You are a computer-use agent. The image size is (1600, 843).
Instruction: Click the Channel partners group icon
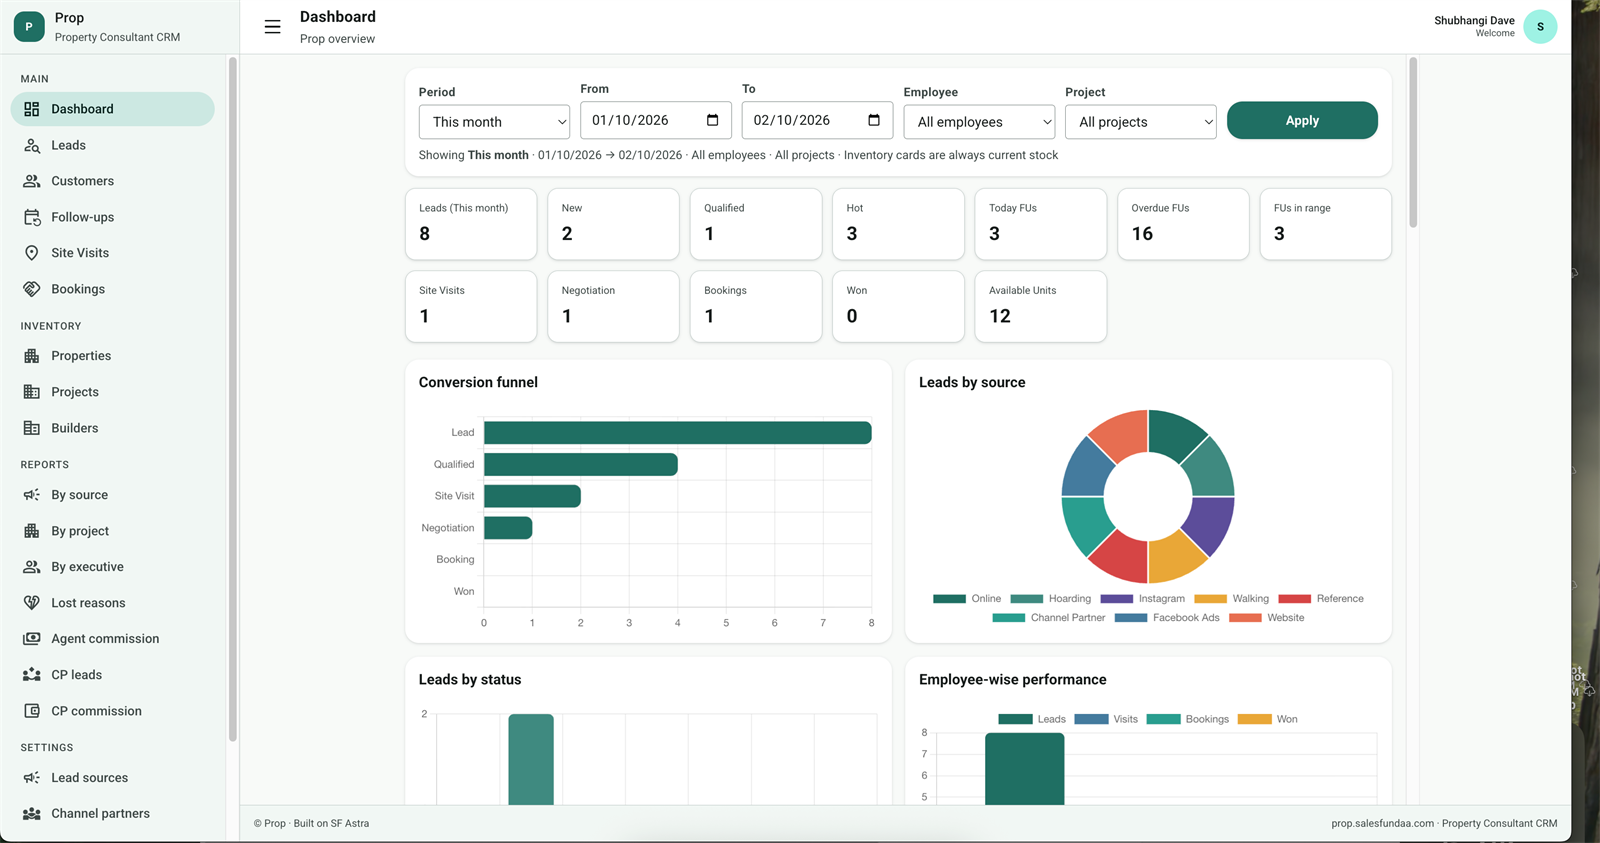coord(32,814)
